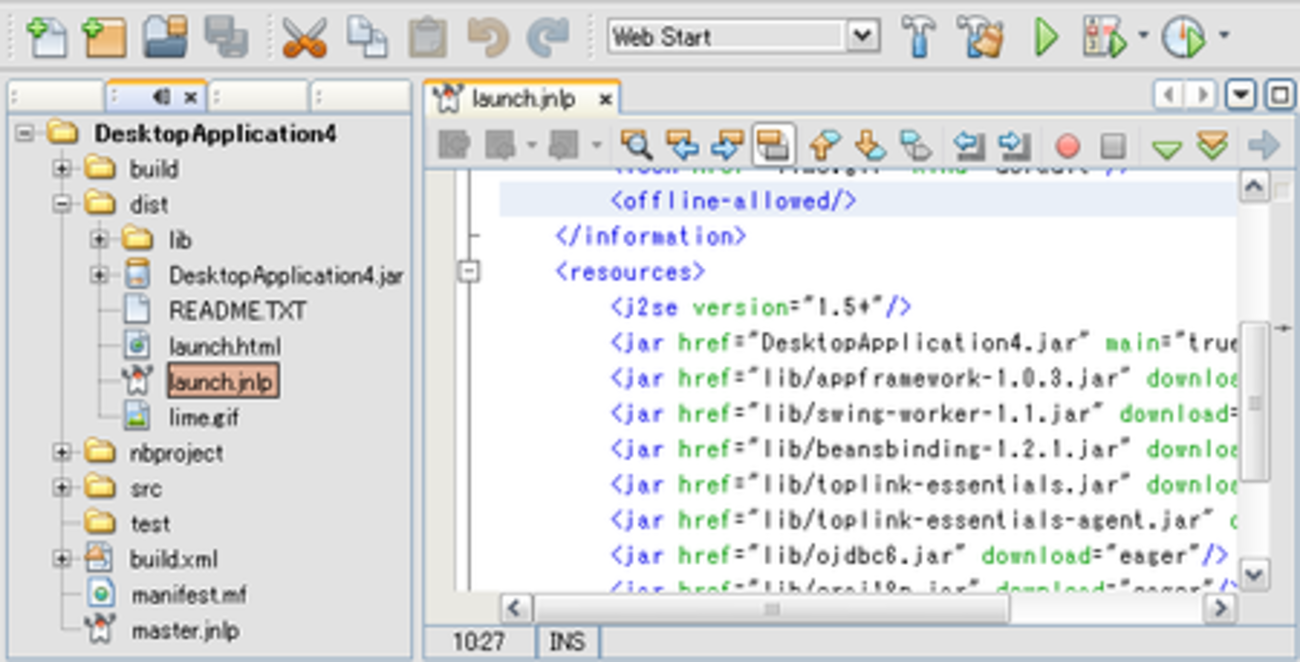This screenshot has height=662, width=1300.
Task: Select launch.html in the file tree
Action: point(224,347)
